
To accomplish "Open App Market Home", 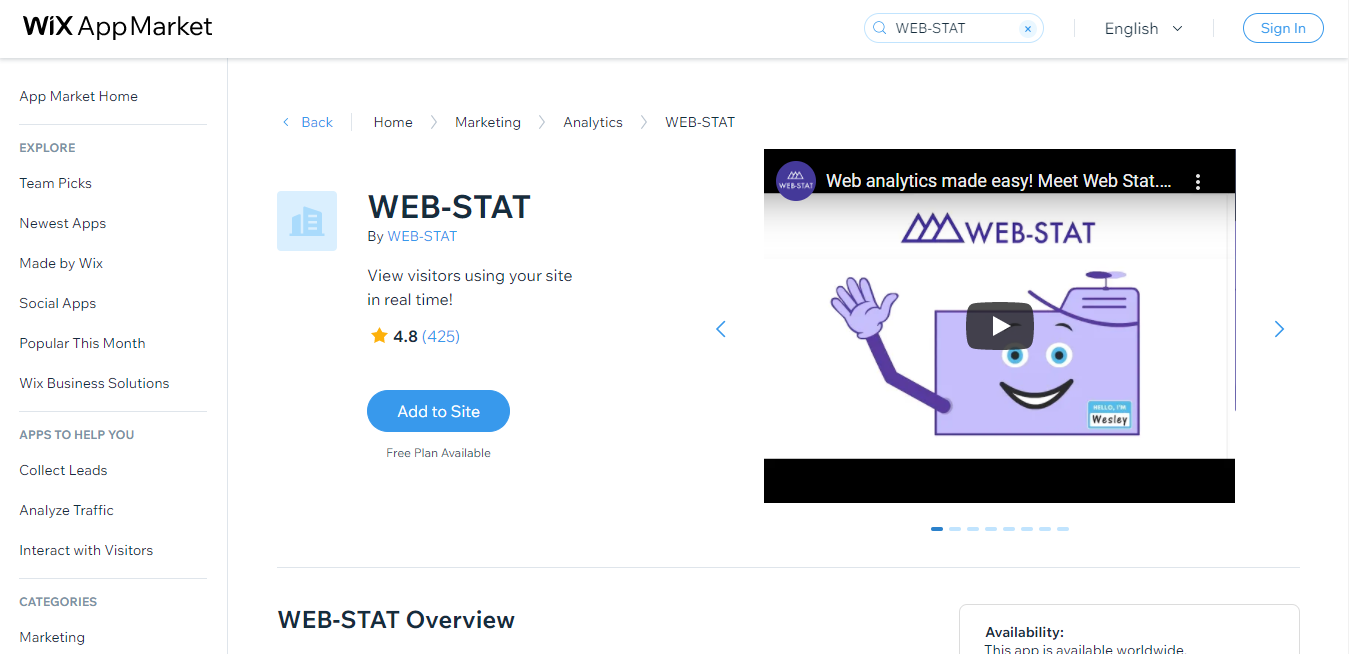I will pos(79,96).
